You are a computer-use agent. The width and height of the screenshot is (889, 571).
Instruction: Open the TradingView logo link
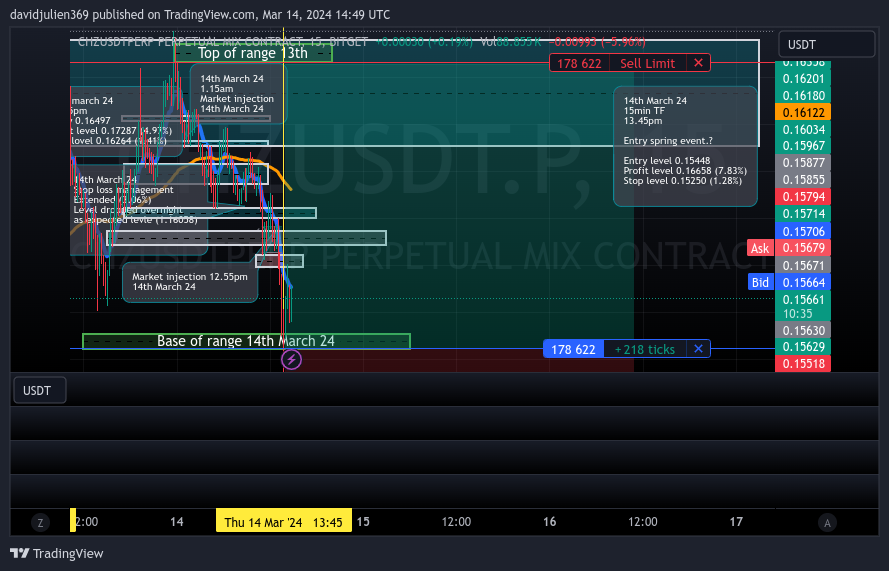tap(57, 553)
